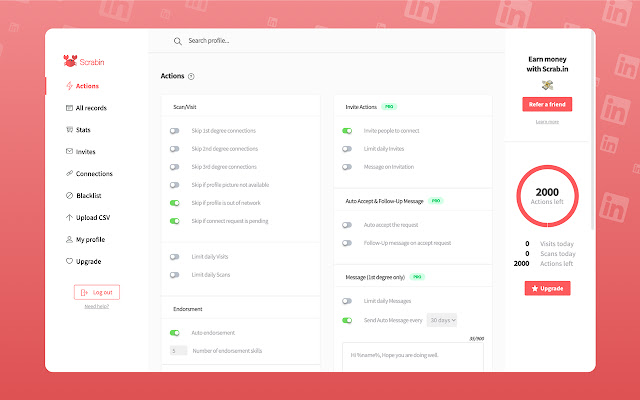Screen dimensions: 640x400
Task: Click the PRO badge beside Auto Accept
Action: (436, 201)
